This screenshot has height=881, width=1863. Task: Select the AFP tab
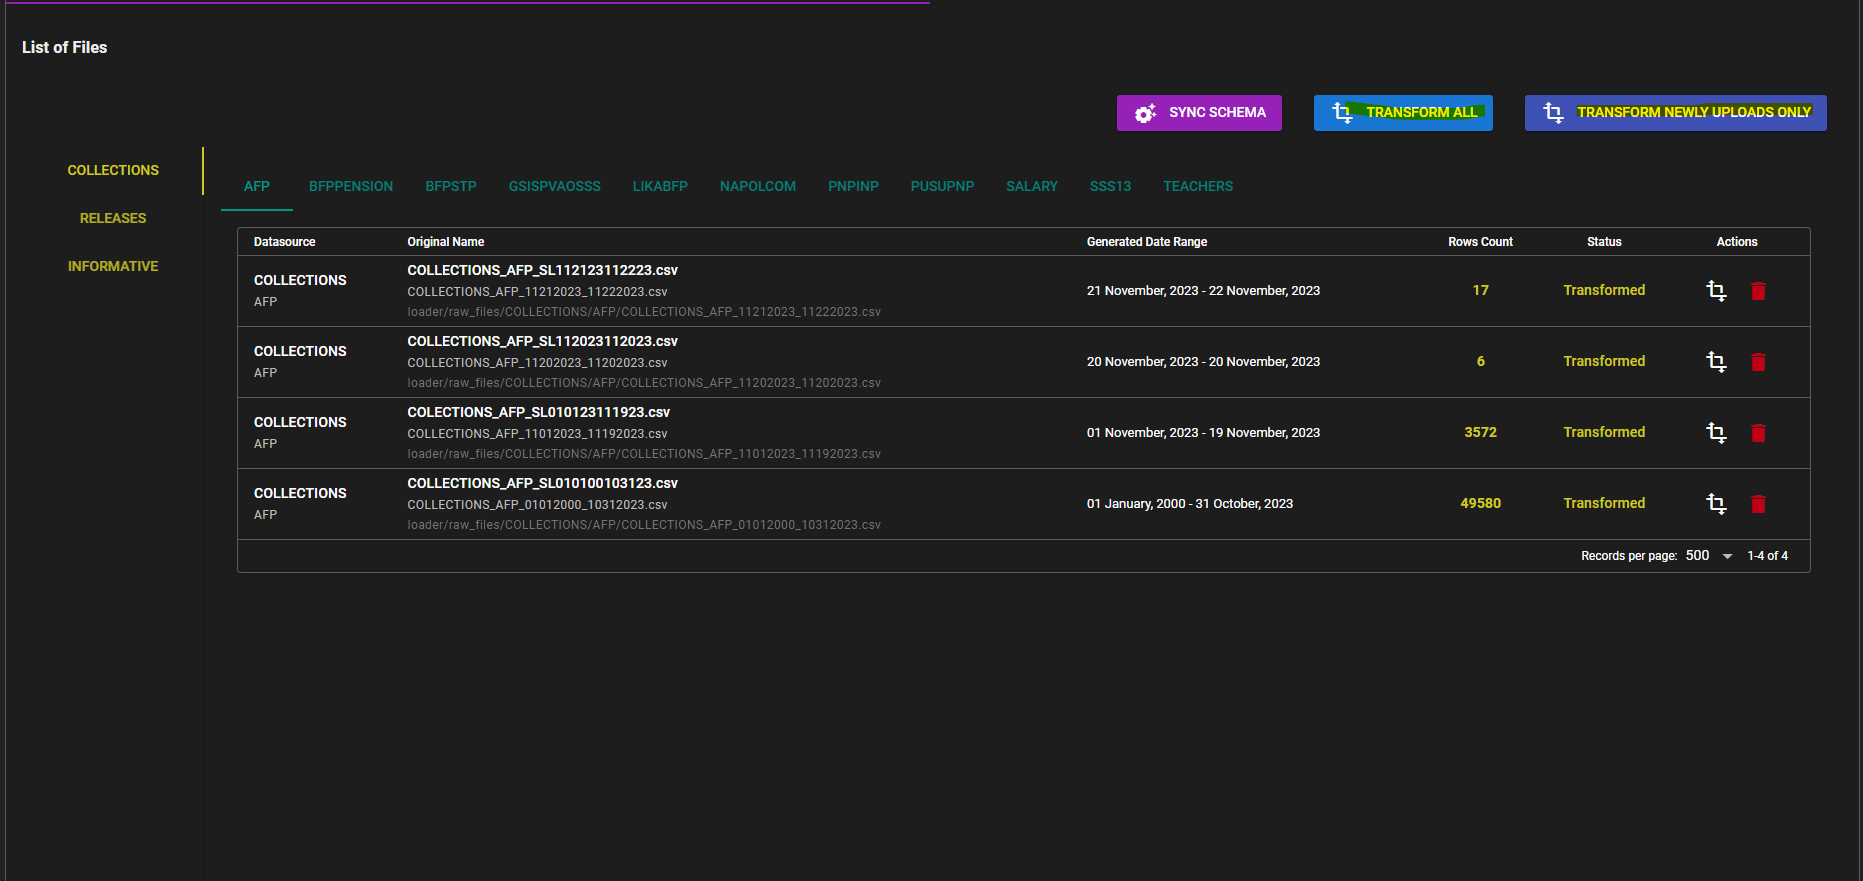(x=257, y=187)
